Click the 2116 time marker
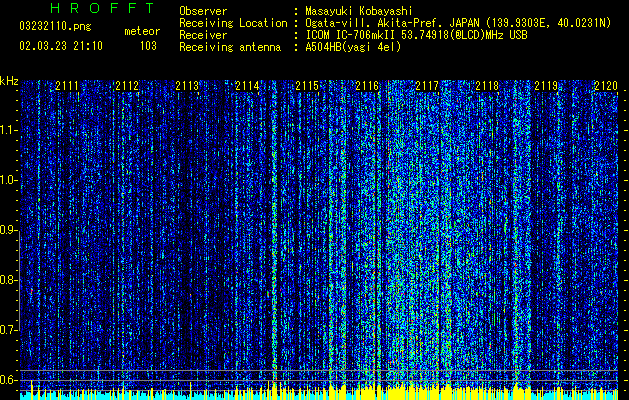 (367, 86)
